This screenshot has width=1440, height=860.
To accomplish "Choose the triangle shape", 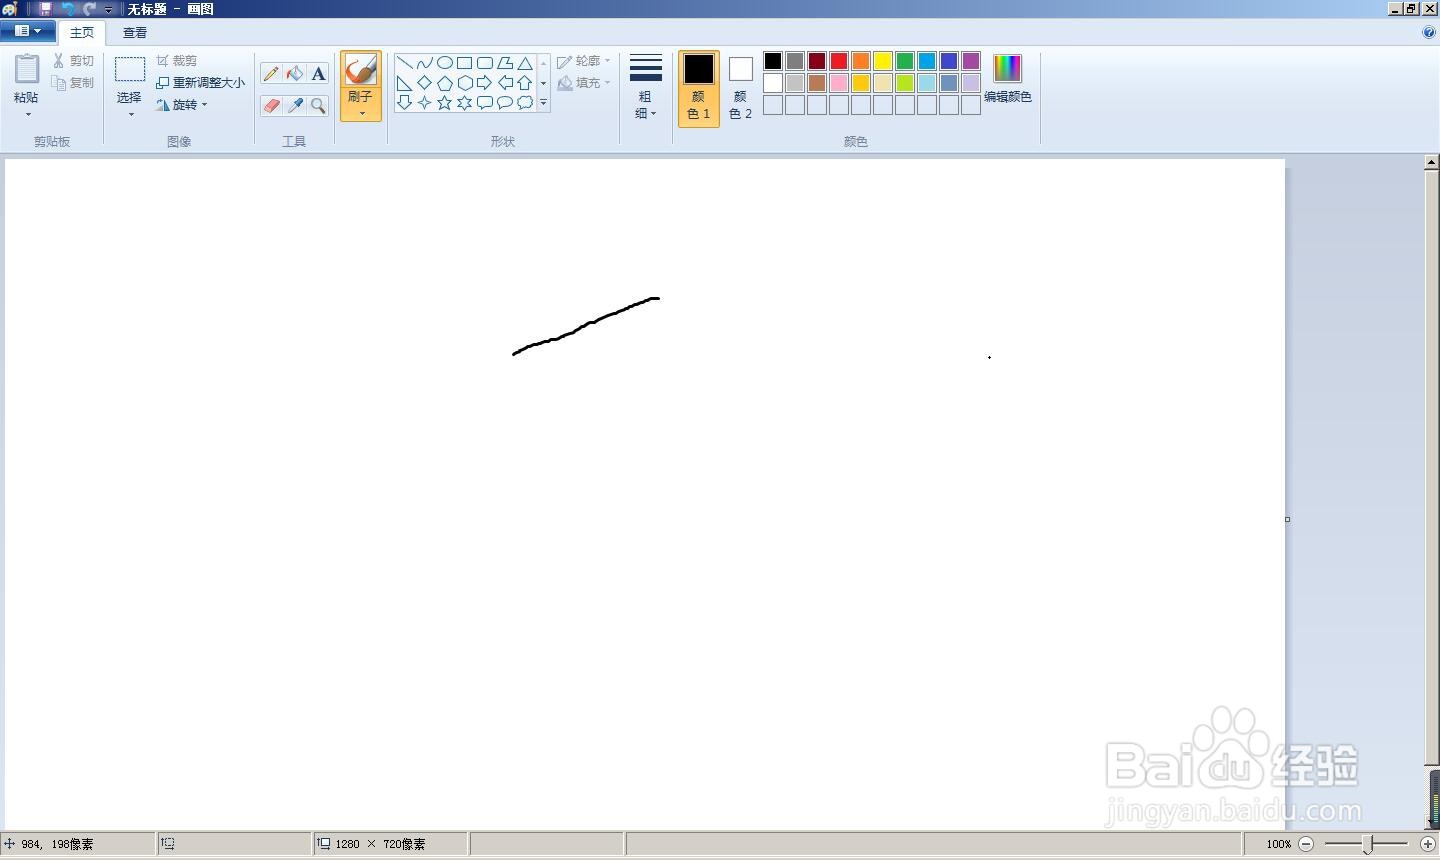I will coord(525,63).
